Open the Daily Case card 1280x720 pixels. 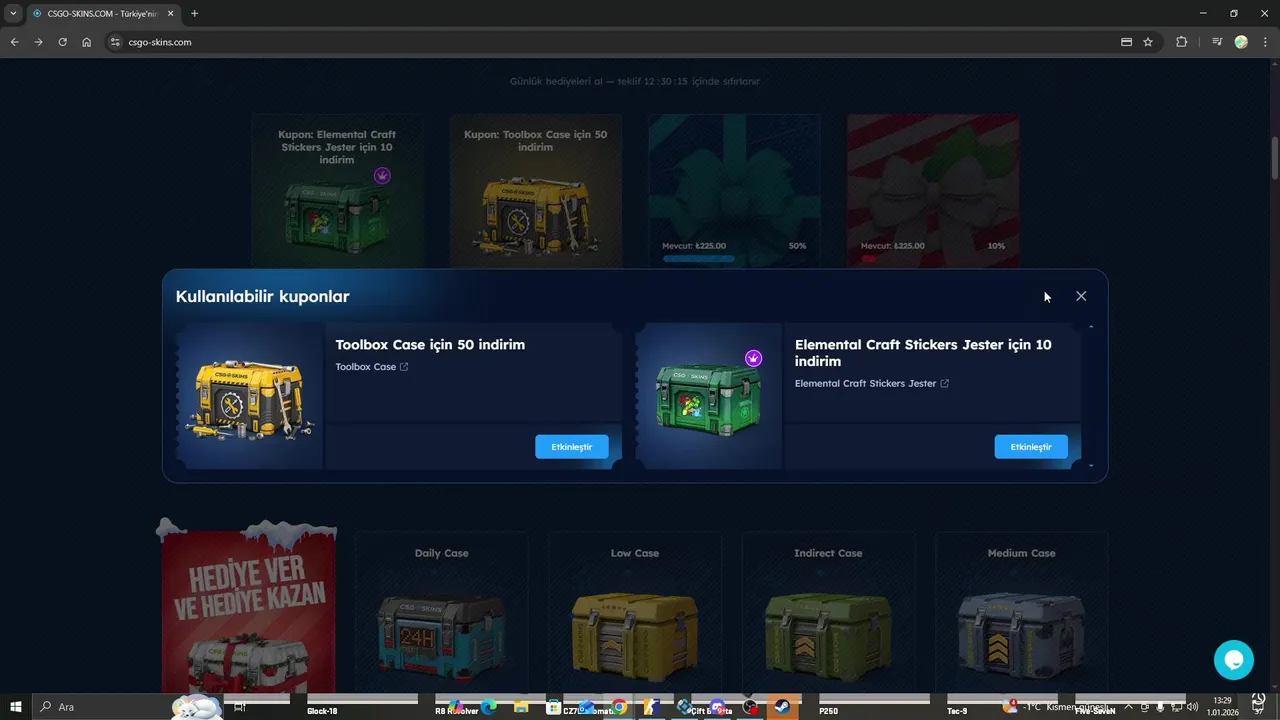441,610
